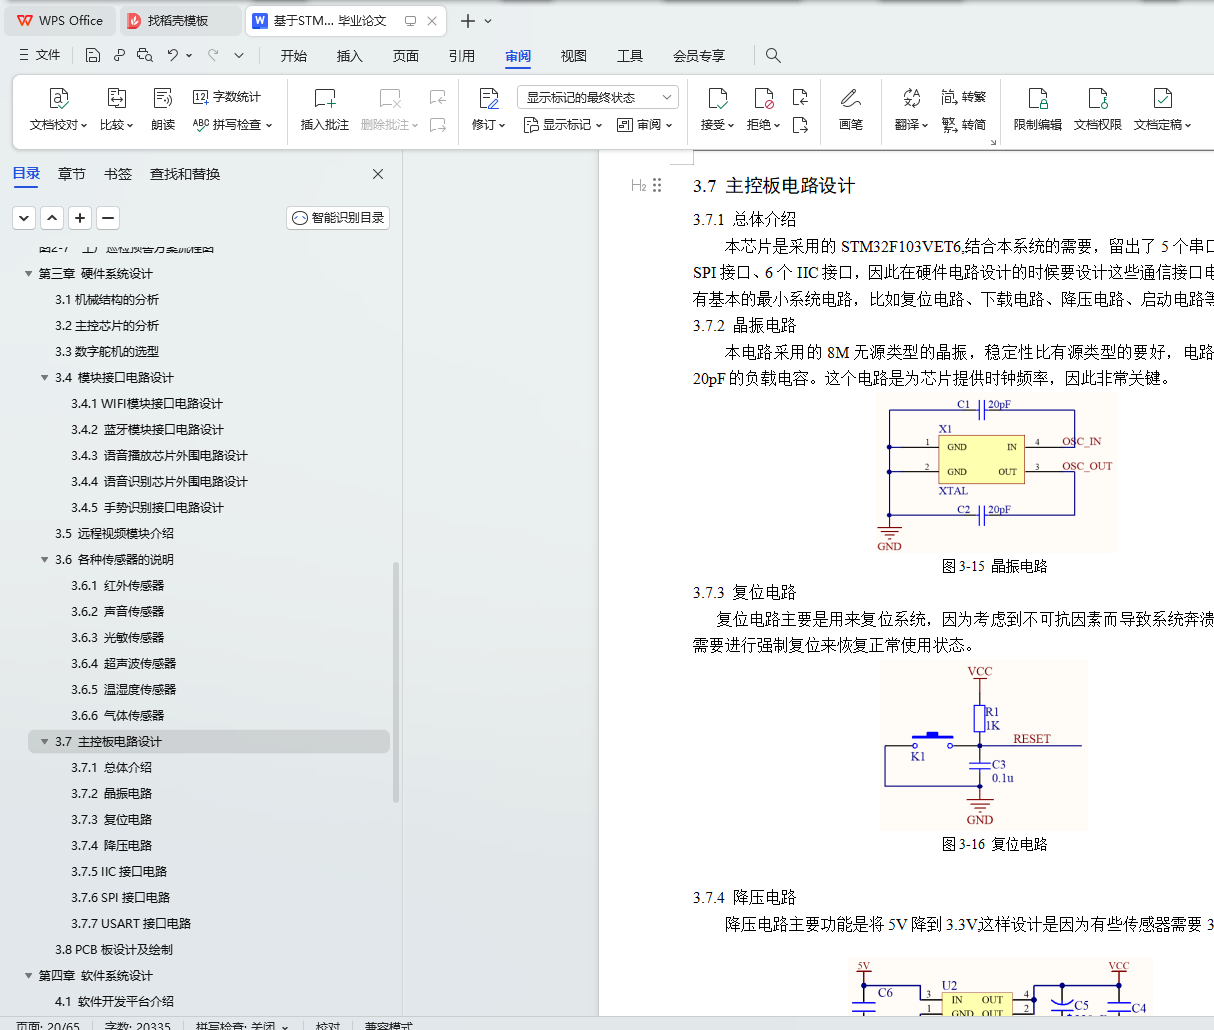
Task: Jump to 3.6.4 超声波传感器 in outline
Action: coord(123,664)
